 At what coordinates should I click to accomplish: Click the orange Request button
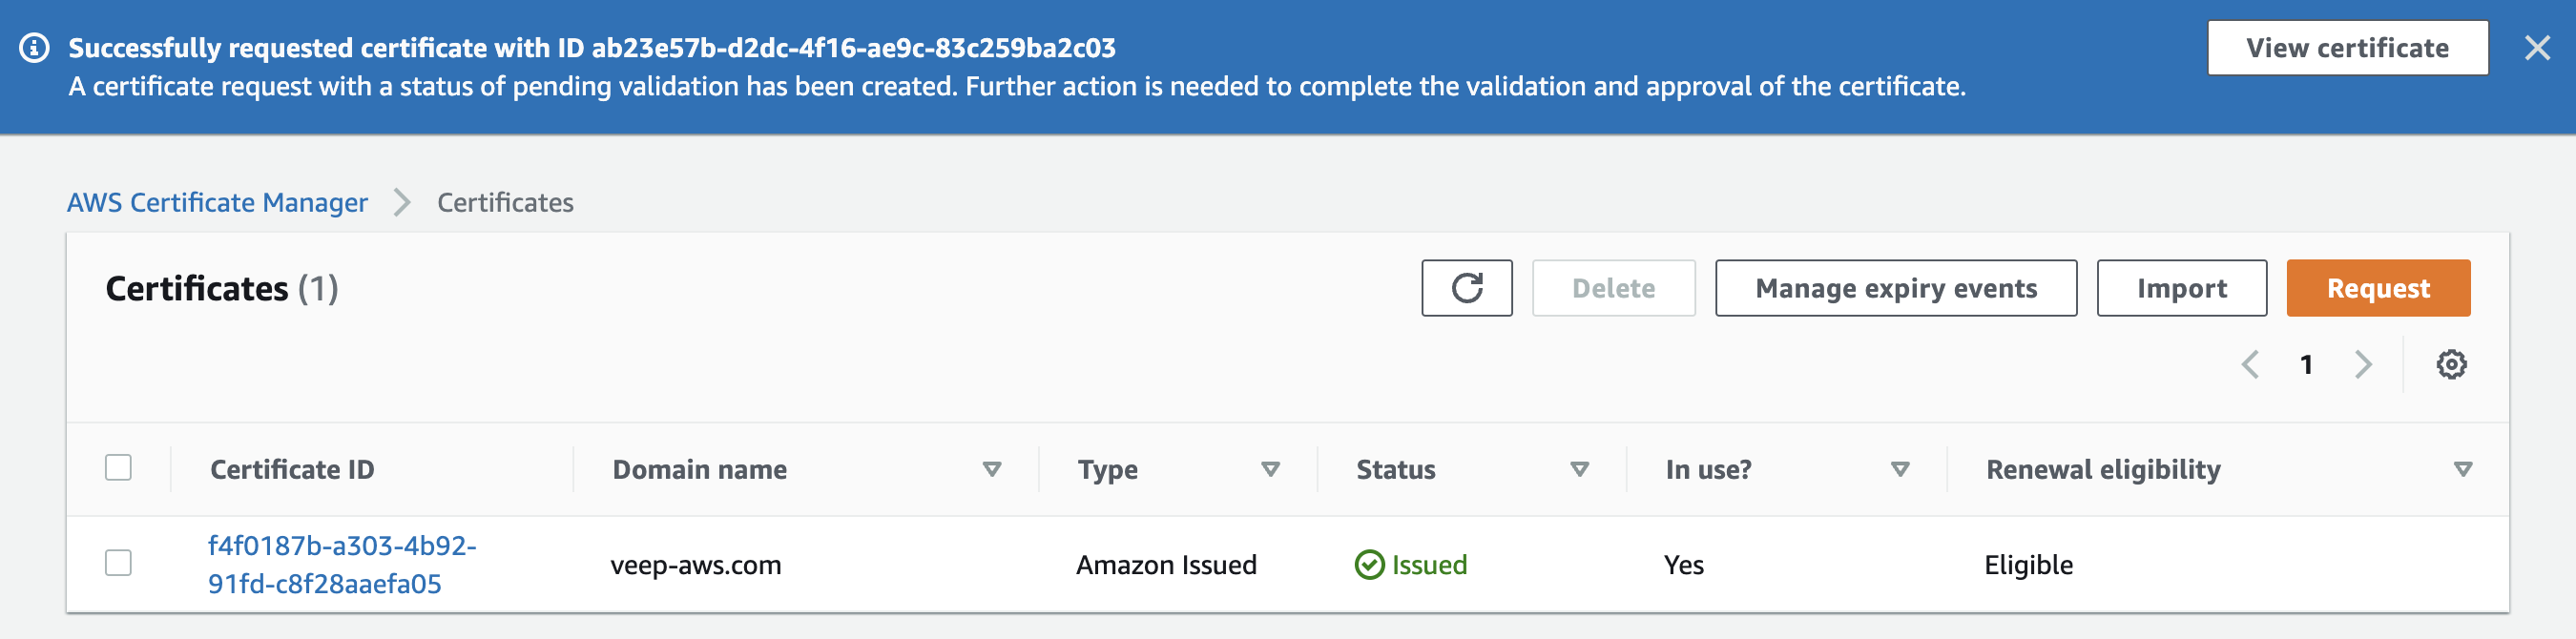[2378, 288]
